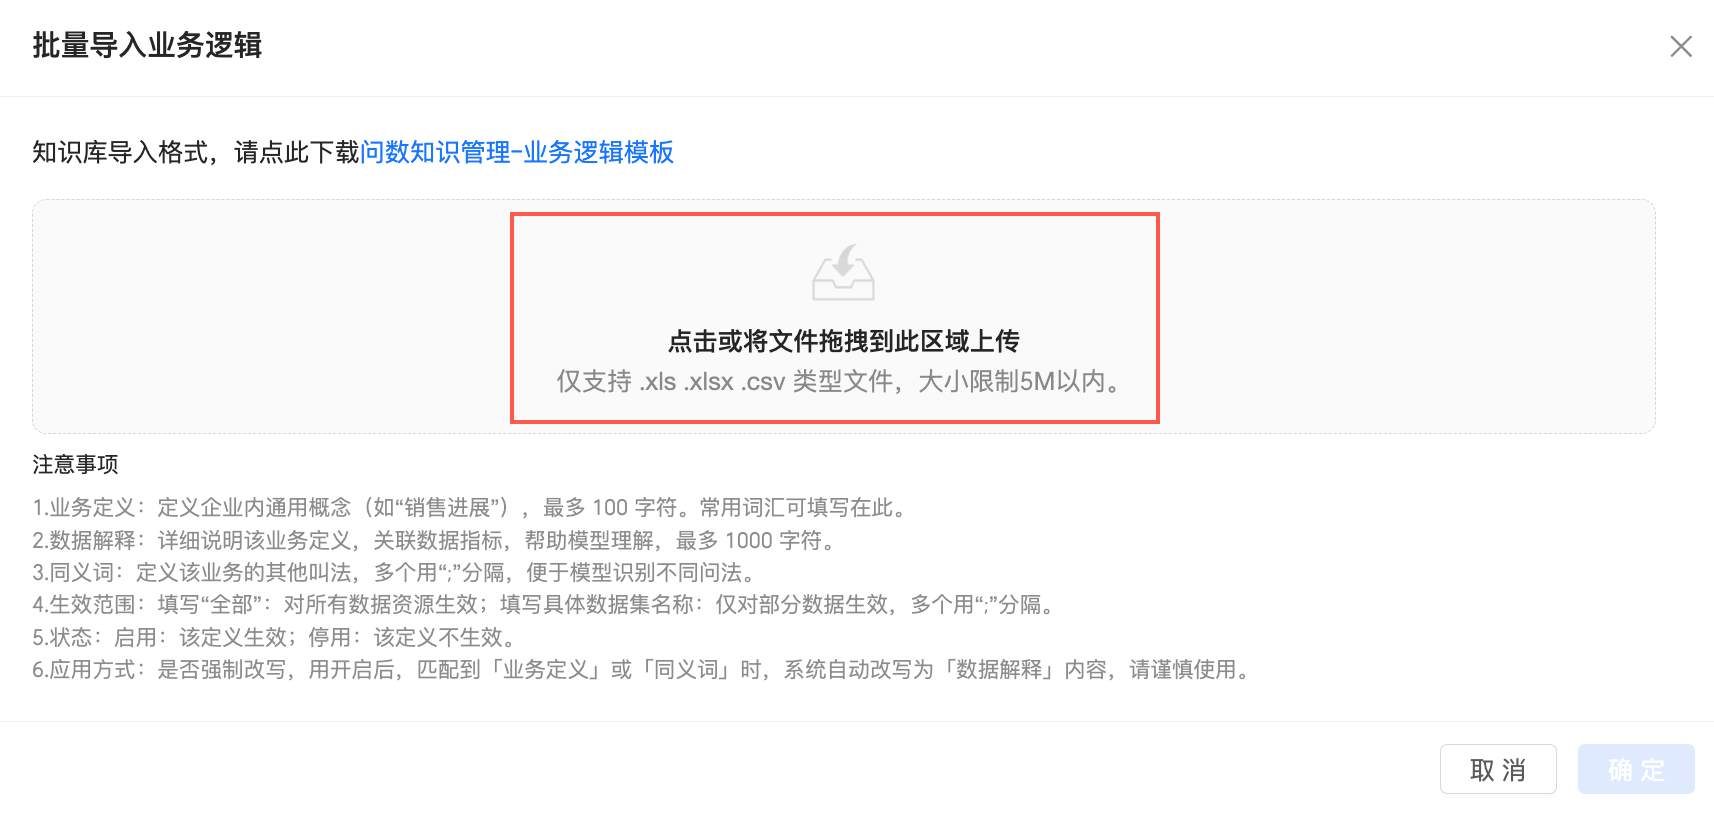The image size is (1714, 816).
Task: Click the 知识库导入格式，请点此下载 text
Action: pos(195,152)
